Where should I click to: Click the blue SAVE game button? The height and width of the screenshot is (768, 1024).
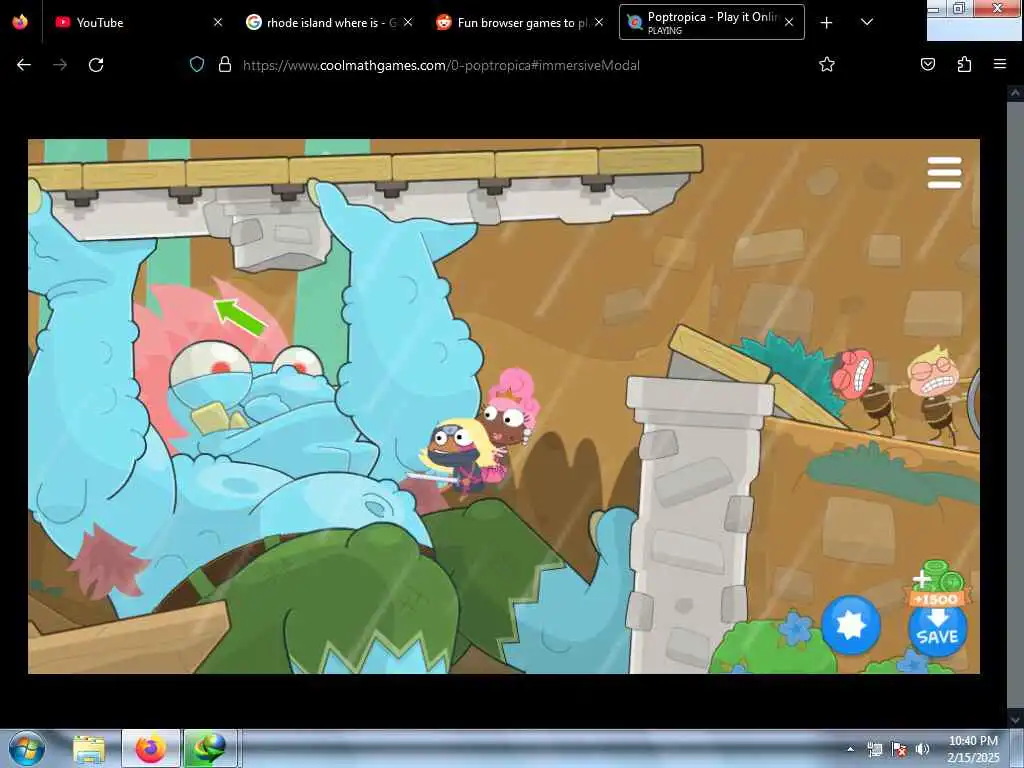point(937,629)
